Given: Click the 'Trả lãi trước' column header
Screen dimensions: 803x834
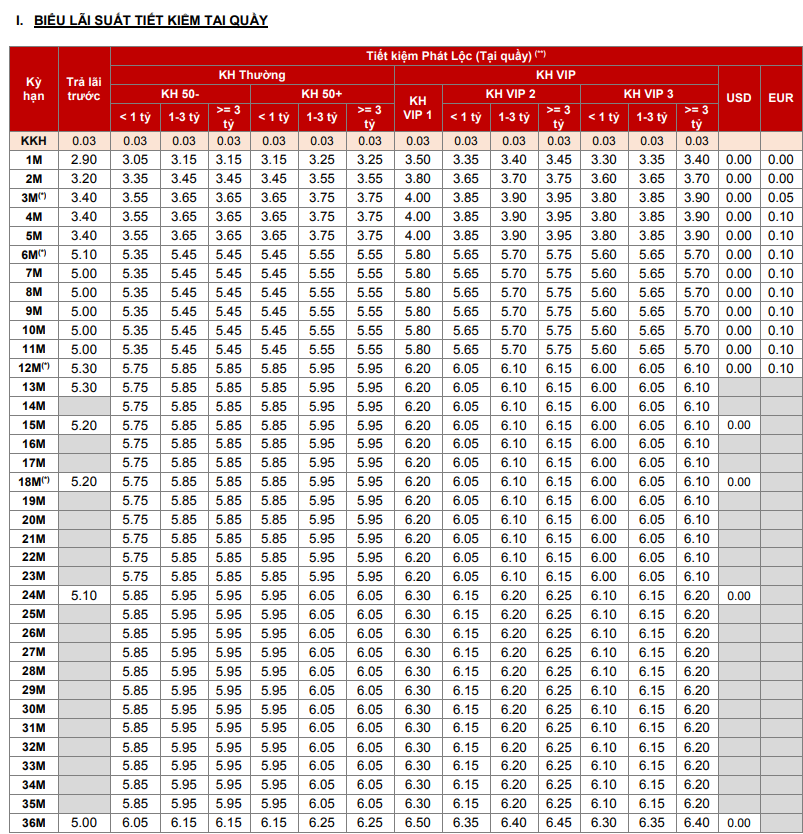Looking at the screenshot, I should 84,88.
